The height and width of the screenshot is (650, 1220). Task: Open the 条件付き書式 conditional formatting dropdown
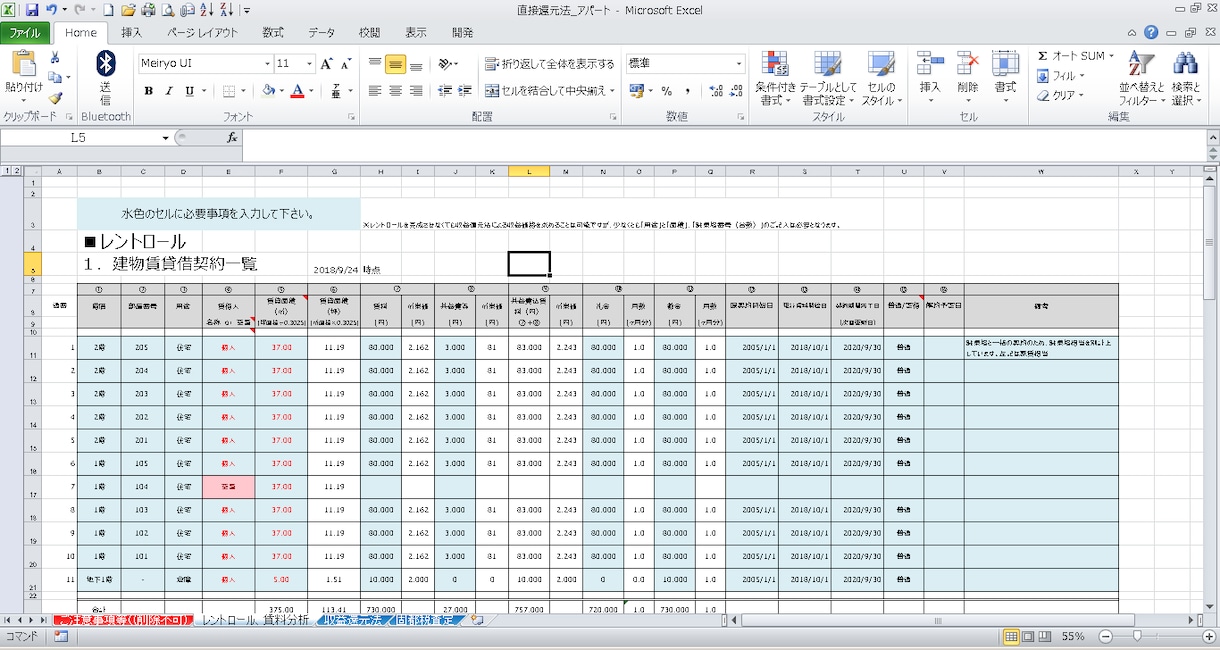click(776, 78)
